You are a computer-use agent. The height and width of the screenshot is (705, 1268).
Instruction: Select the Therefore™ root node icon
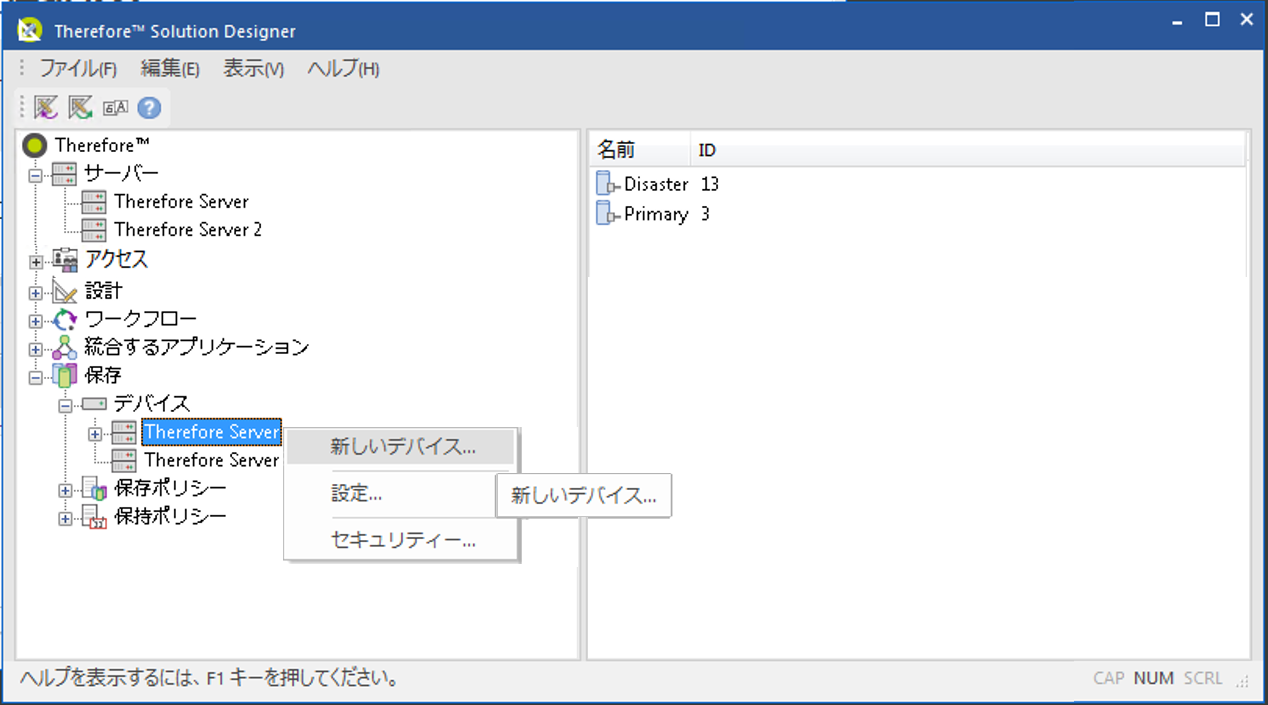(35, 146)
